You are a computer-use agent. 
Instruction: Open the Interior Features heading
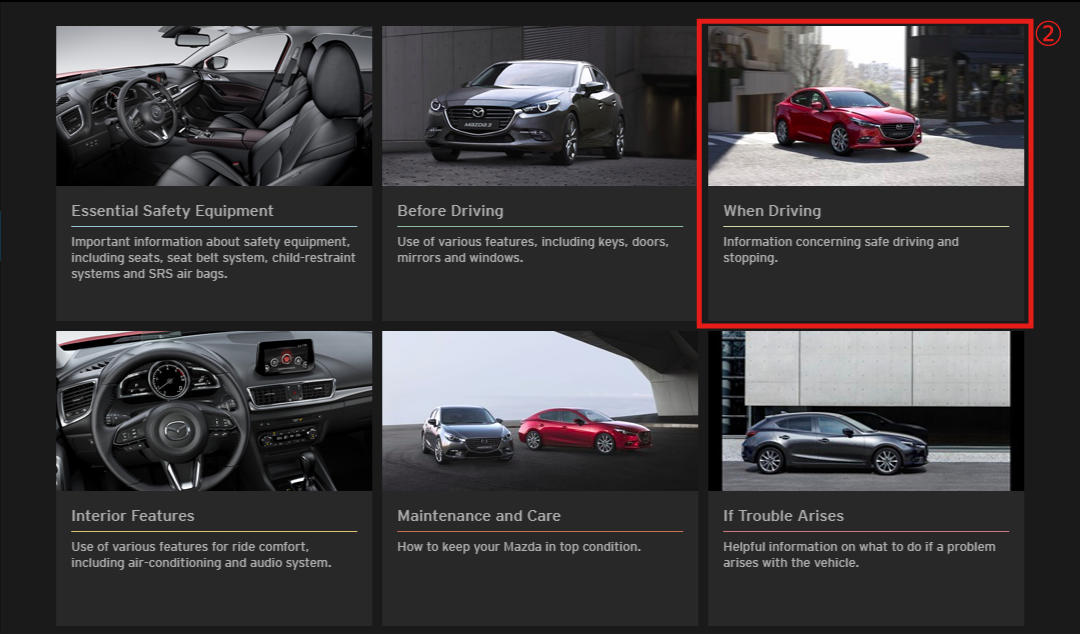(133, 516)
